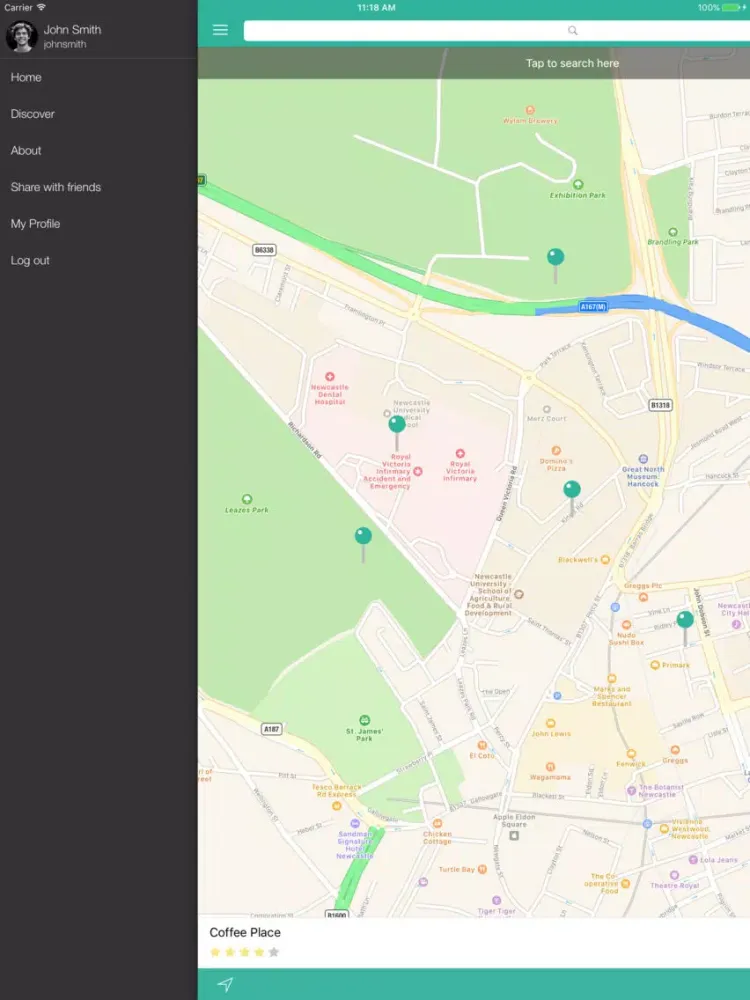Tap the Greggs Plc icon
The height and width of the screenshot is (1000, 750).
pyautogui.click(x=643, y=597)
